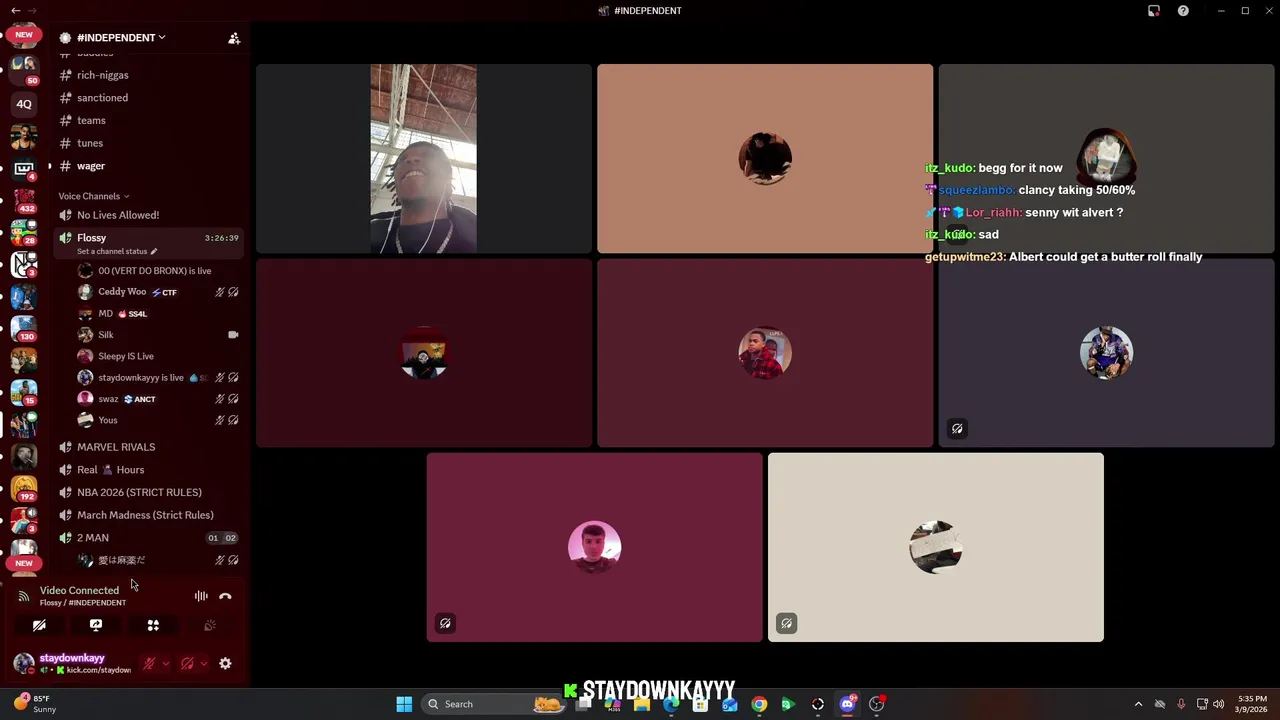Select user 00 (VERT DO BRONX)
The width and height of the screenshot is (1280, 720).
point(158,271)
